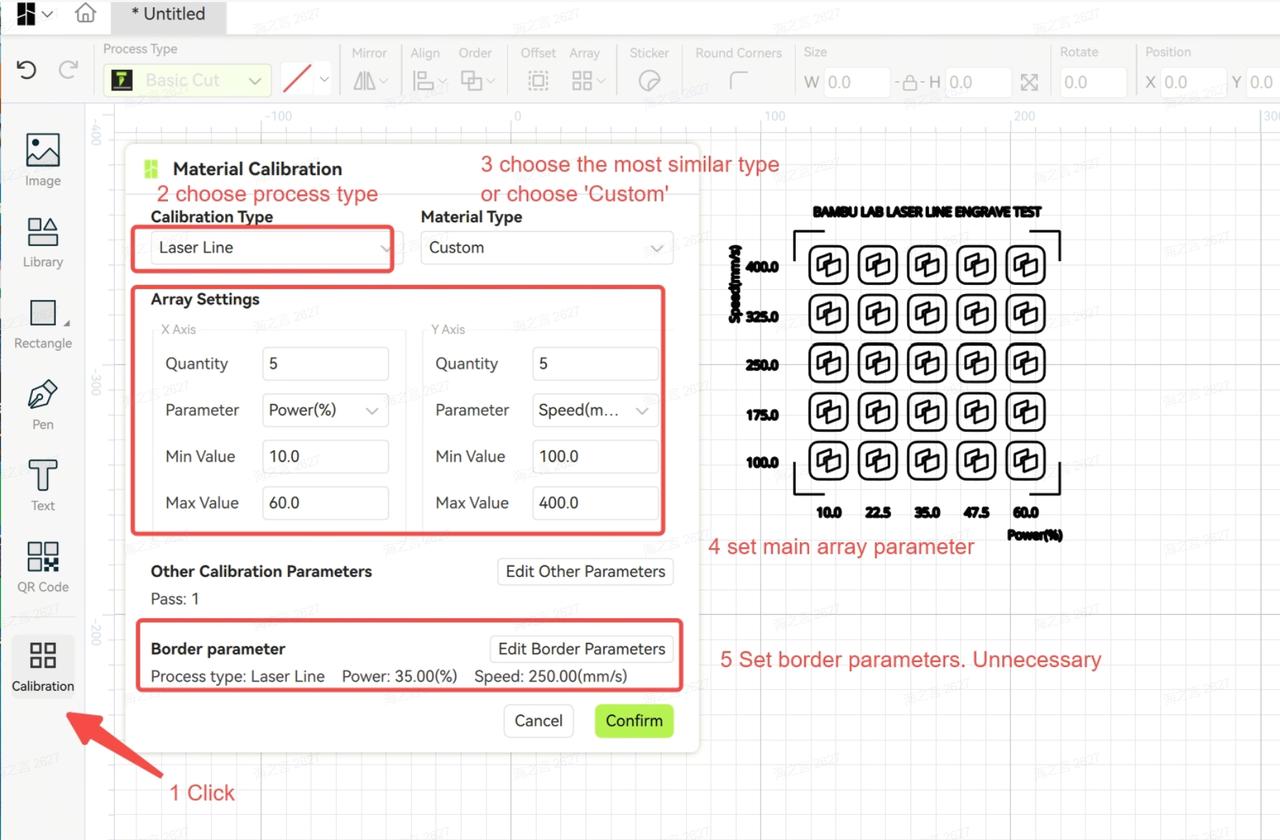Switch to the Untitled project tab
Image resolution: width=1280 pixels, height=840 pixels.
[x=168, y=14]
